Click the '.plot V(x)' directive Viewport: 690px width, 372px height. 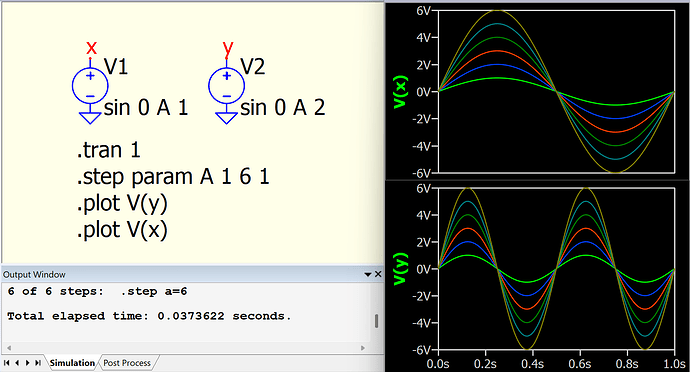pos(122,230)
